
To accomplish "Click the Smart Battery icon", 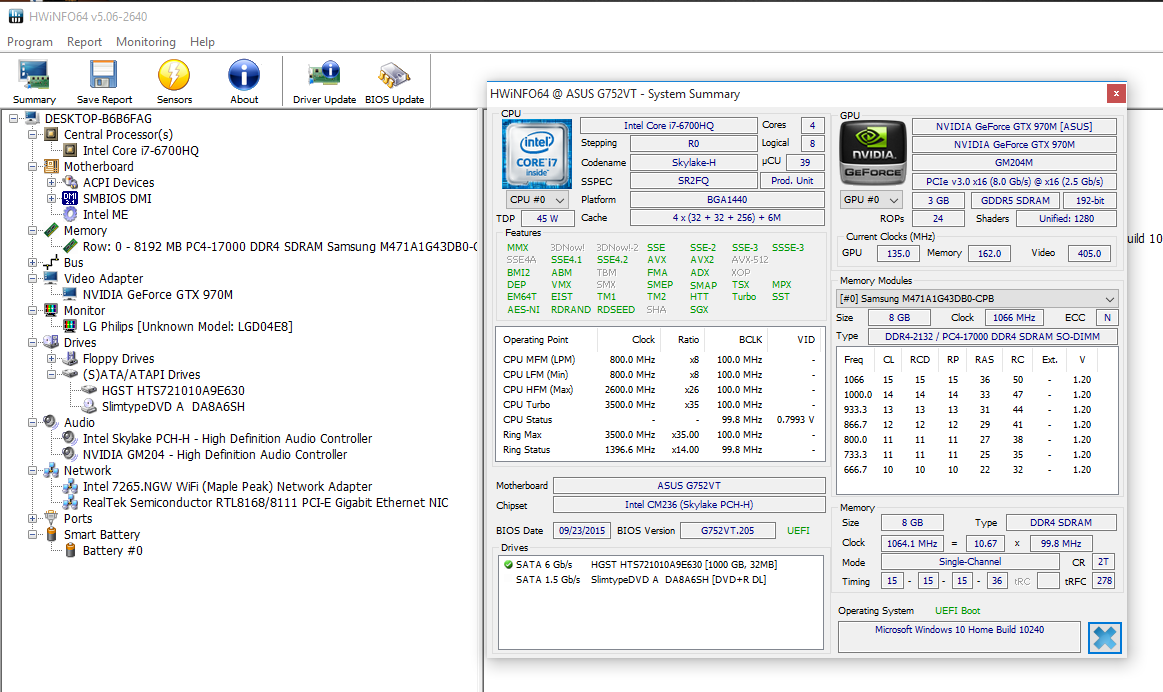I will point(51,534).
